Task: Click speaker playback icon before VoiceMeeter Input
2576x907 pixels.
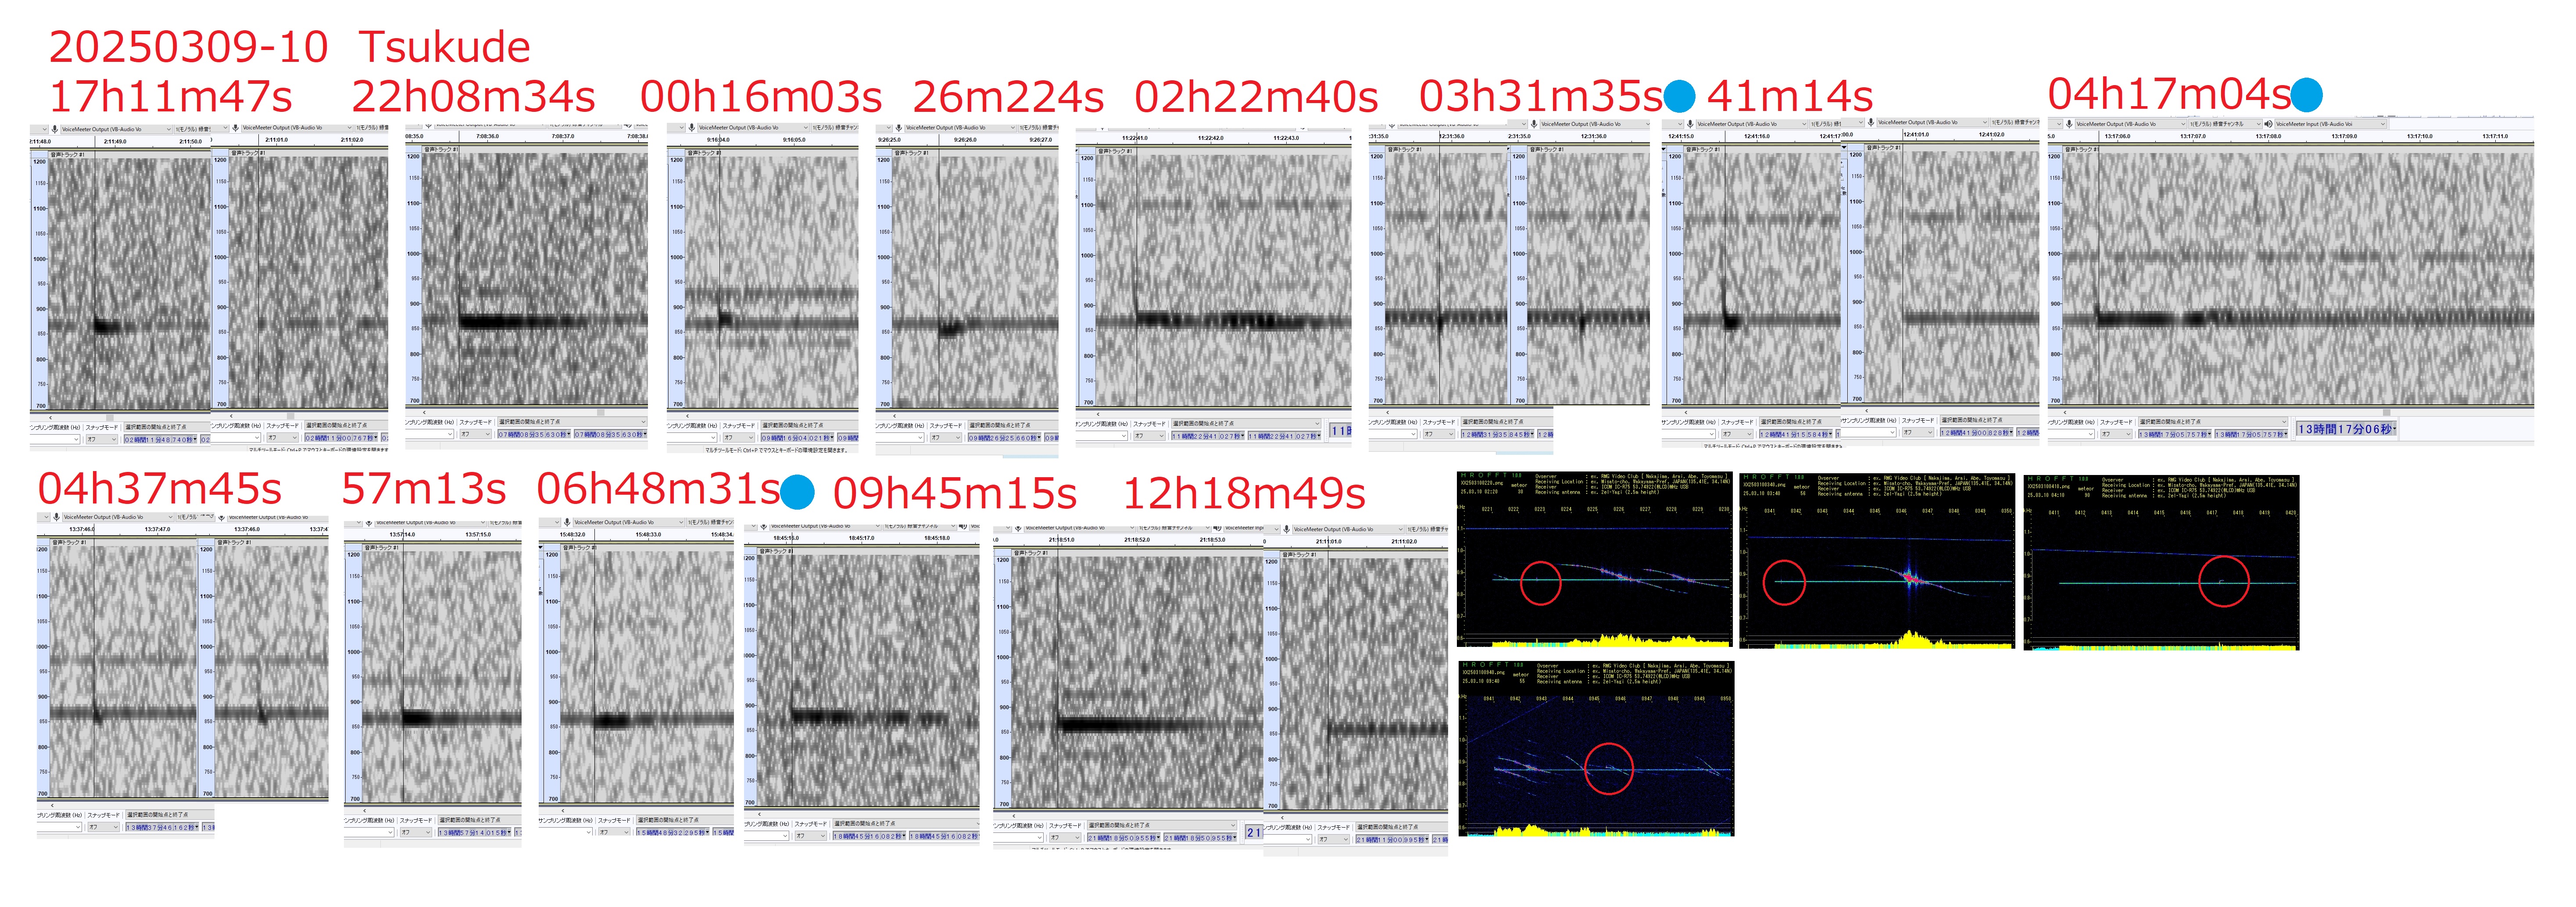Action: pyautogui.click(x=2269, y=124)
